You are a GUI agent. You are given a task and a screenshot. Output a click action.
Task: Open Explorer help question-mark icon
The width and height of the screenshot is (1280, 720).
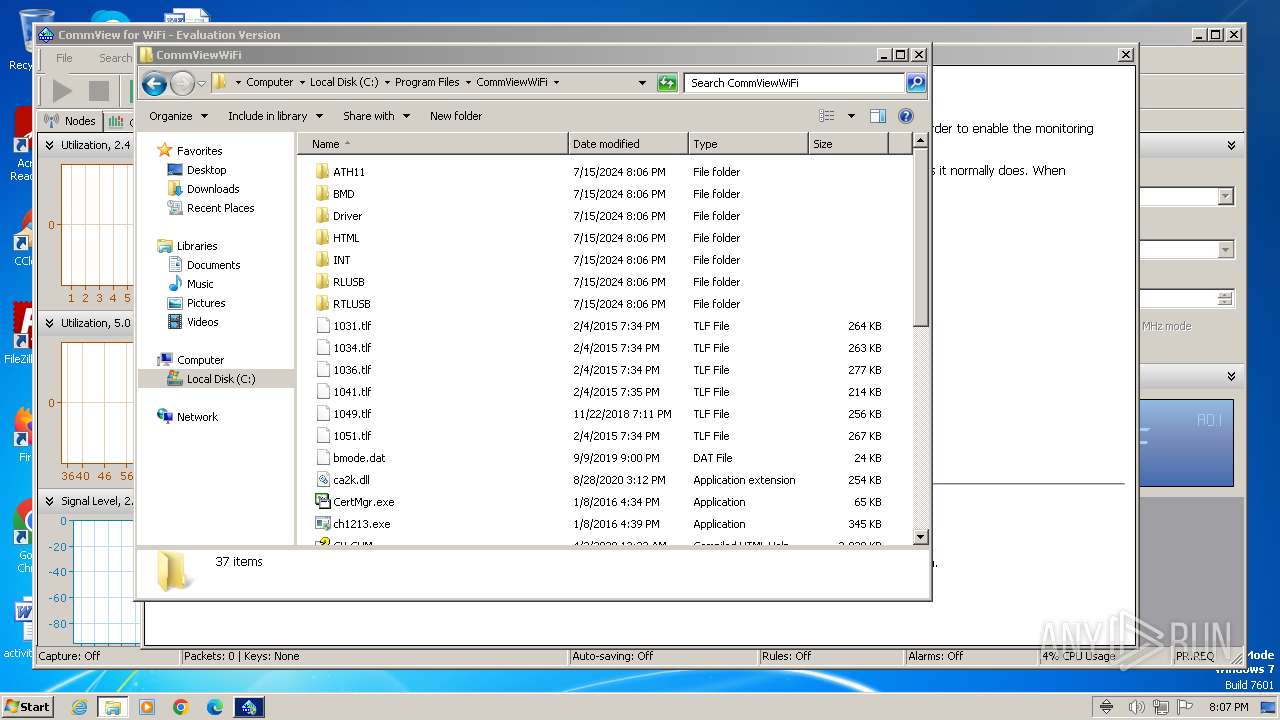pos(906,116)
